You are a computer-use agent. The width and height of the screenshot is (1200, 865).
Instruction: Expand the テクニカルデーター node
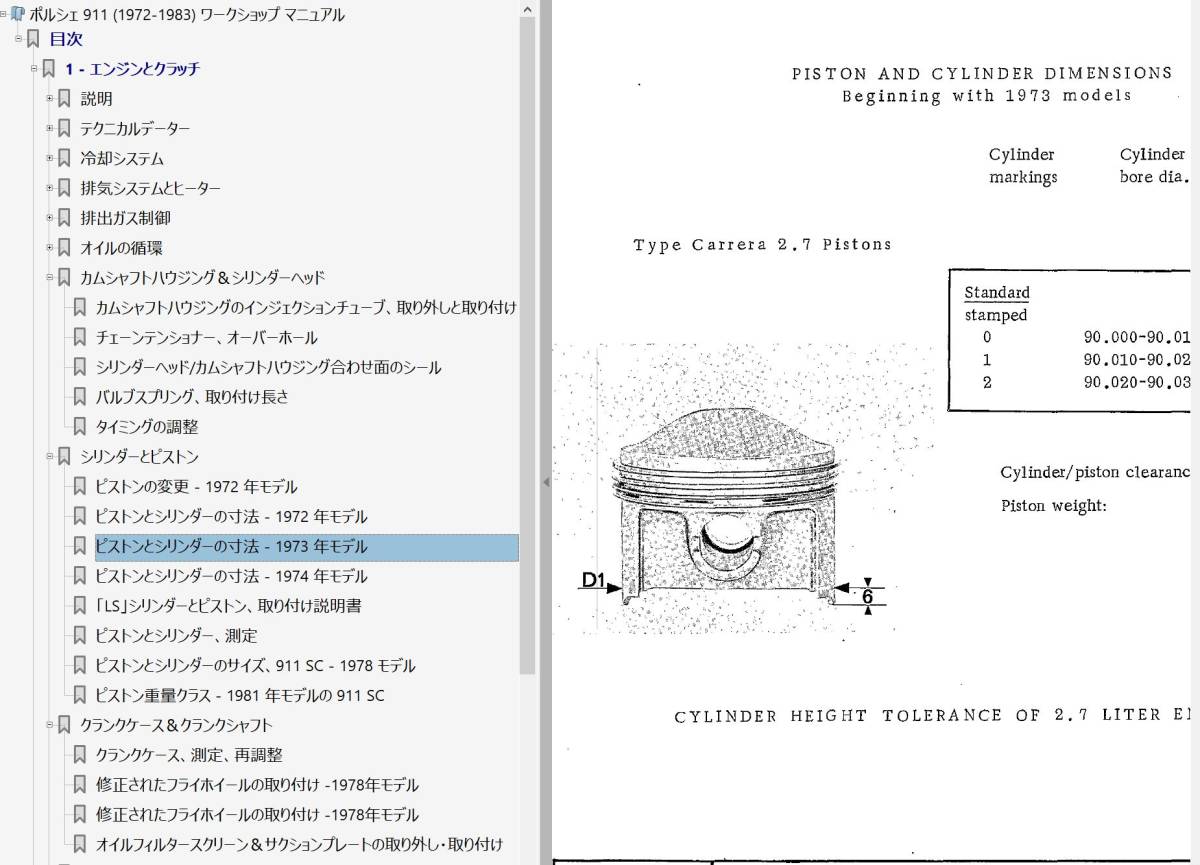(50, 128)
